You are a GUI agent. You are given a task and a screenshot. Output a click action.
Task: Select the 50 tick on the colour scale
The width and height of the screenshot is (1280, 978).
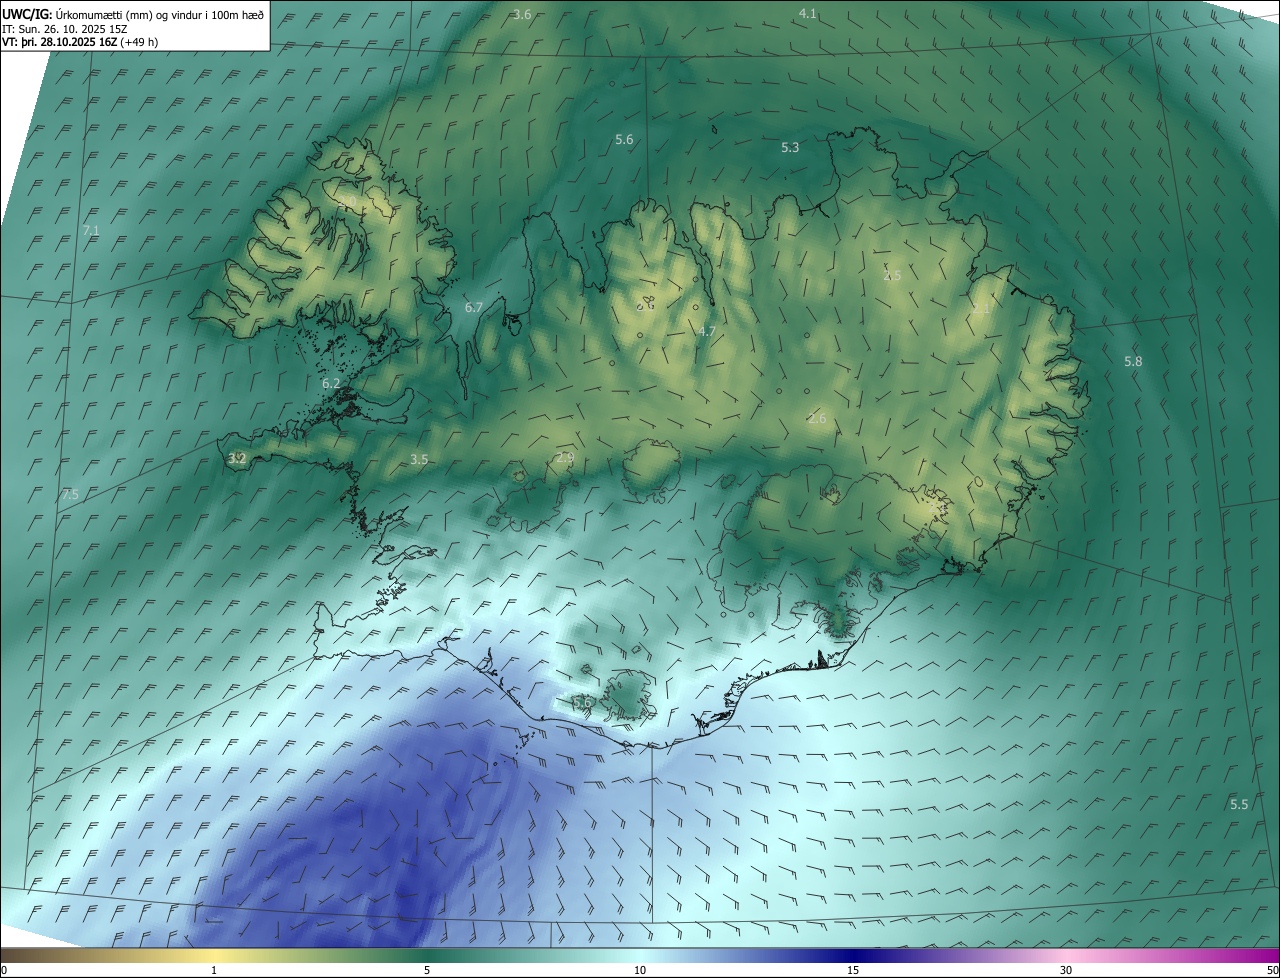tap(1272, 971)
